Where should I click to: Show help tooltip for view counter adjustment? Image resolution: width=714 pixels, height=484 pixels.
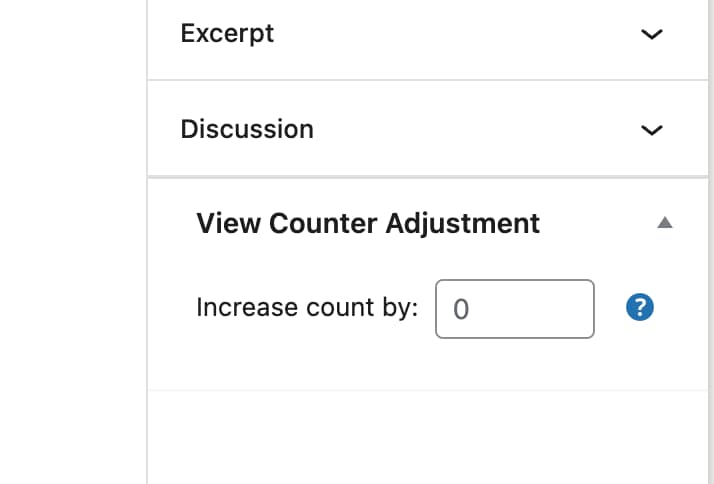tap(639, 308)
